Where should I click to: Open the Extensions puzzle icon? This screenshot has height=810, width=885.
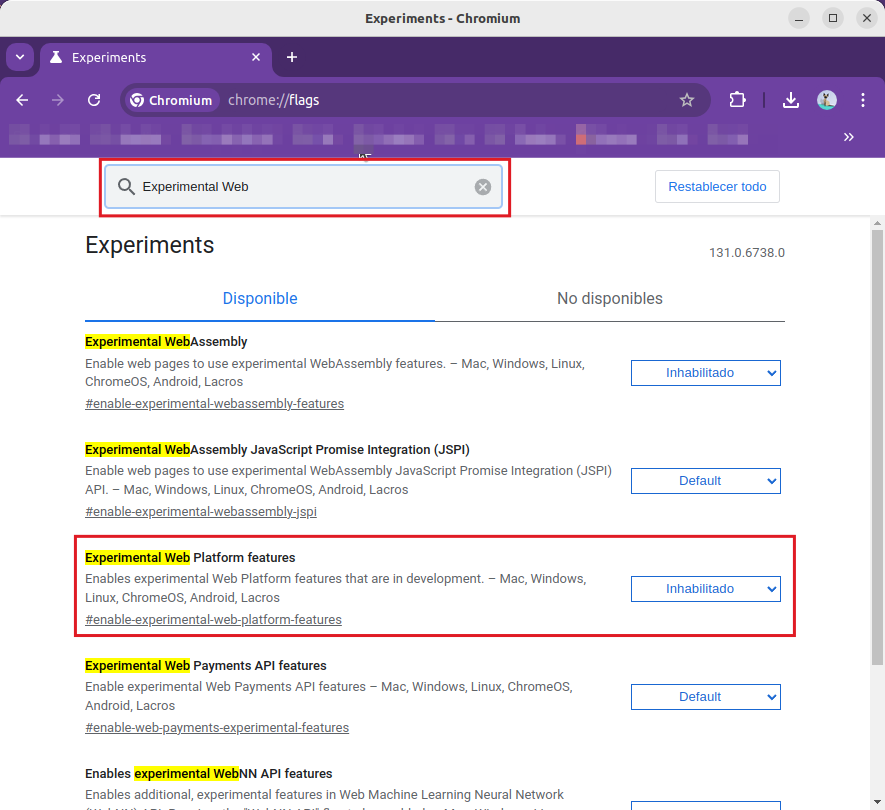(x=737, y=100)
